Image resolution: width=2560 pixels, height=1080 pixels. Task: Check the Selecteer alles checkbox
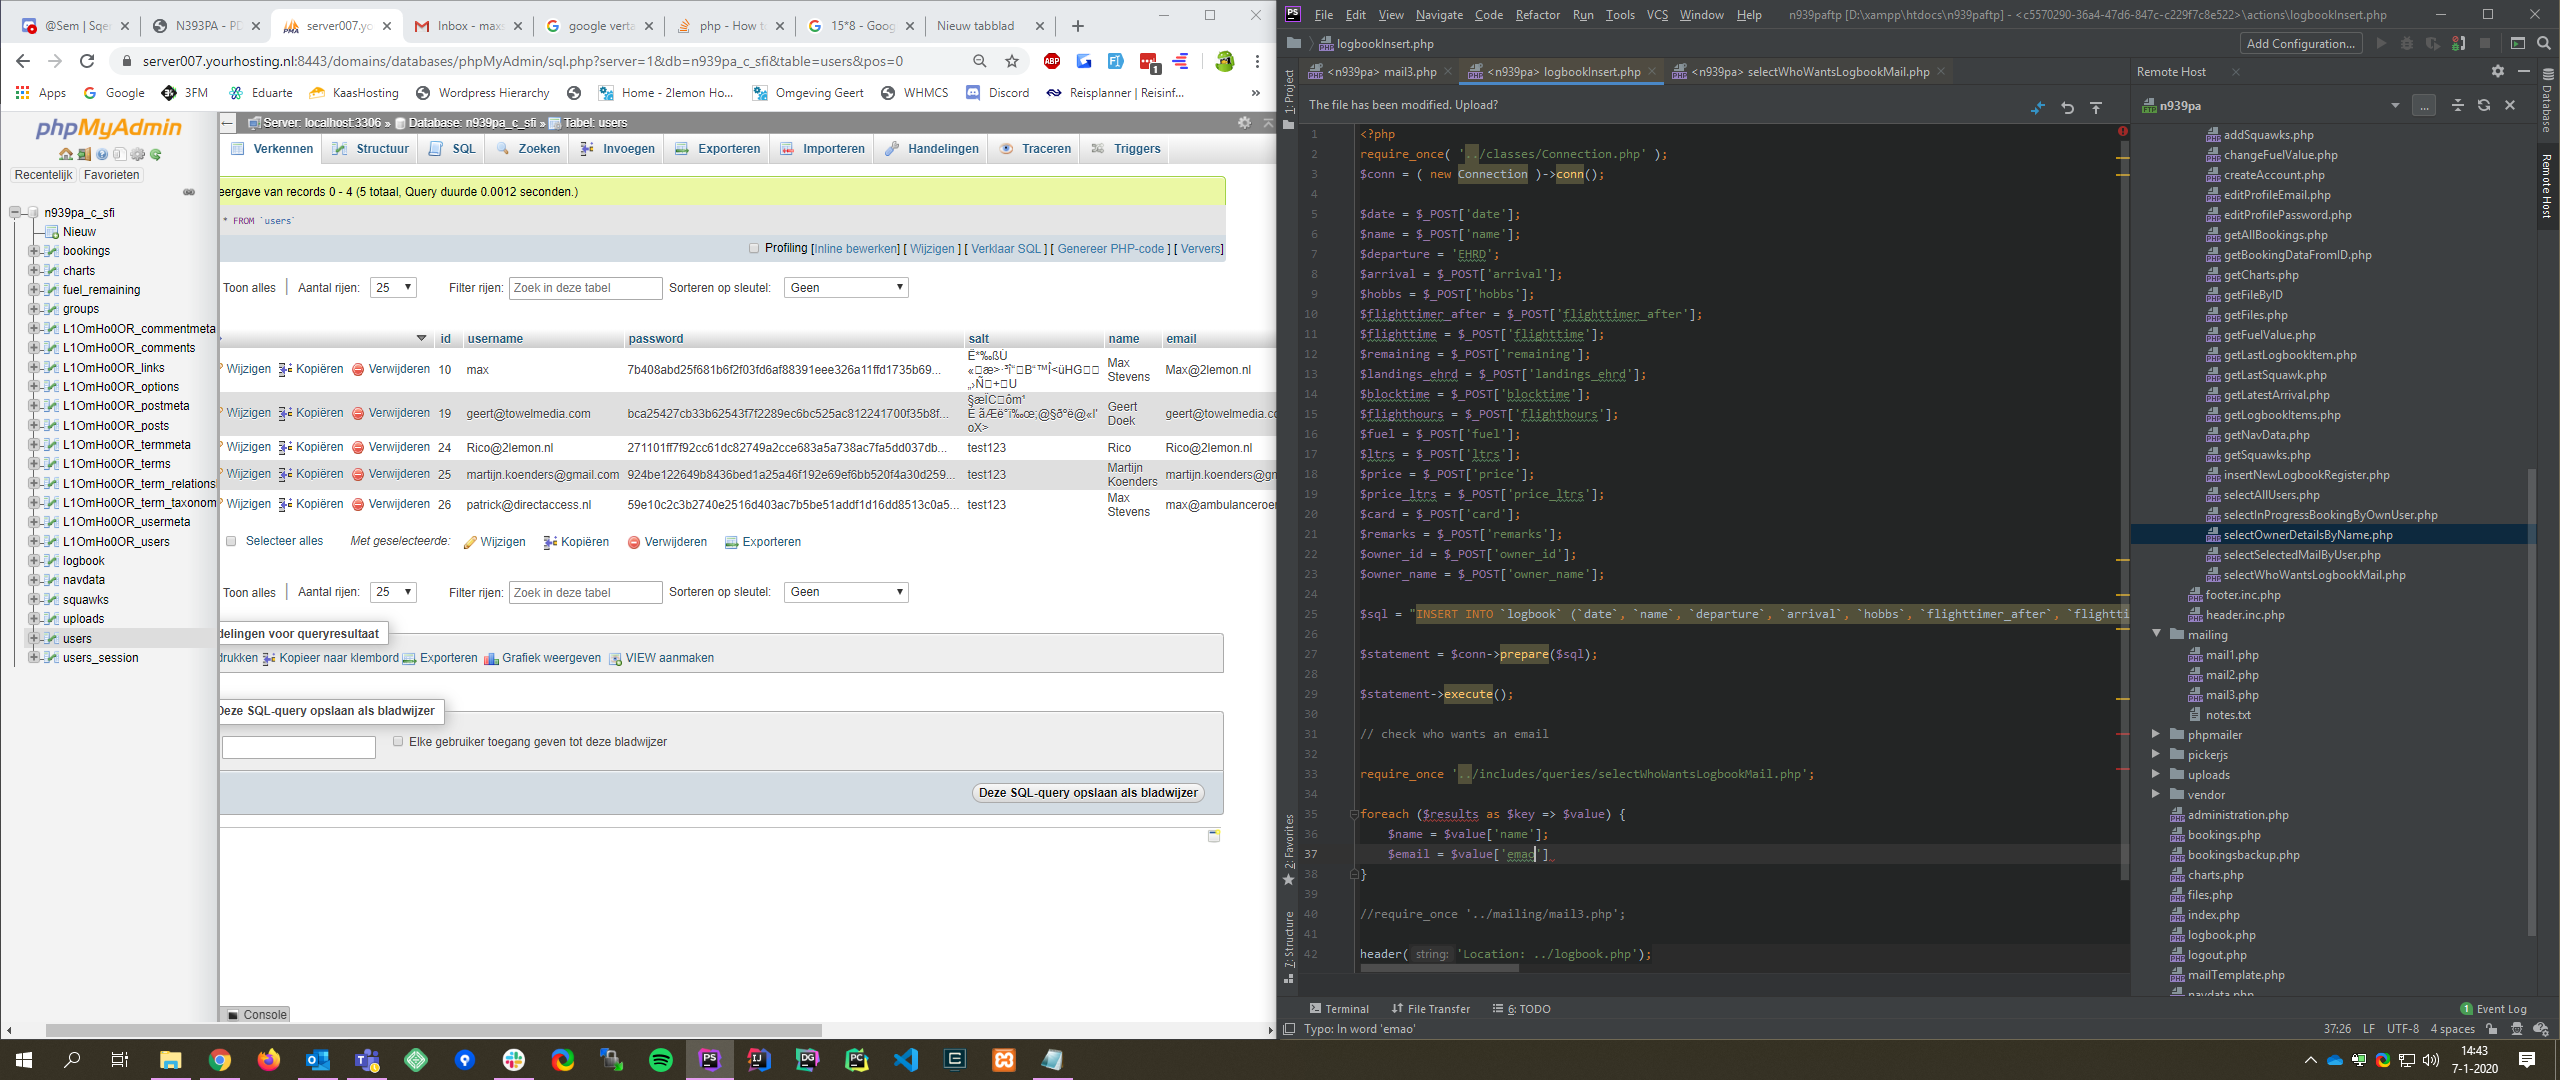pos(231,541)
